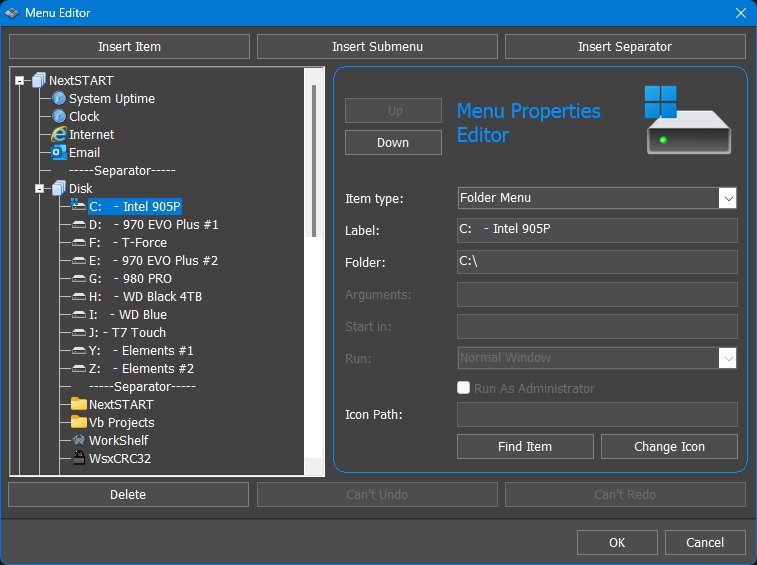Click the Disk submenu icon

tap(59, 188)
